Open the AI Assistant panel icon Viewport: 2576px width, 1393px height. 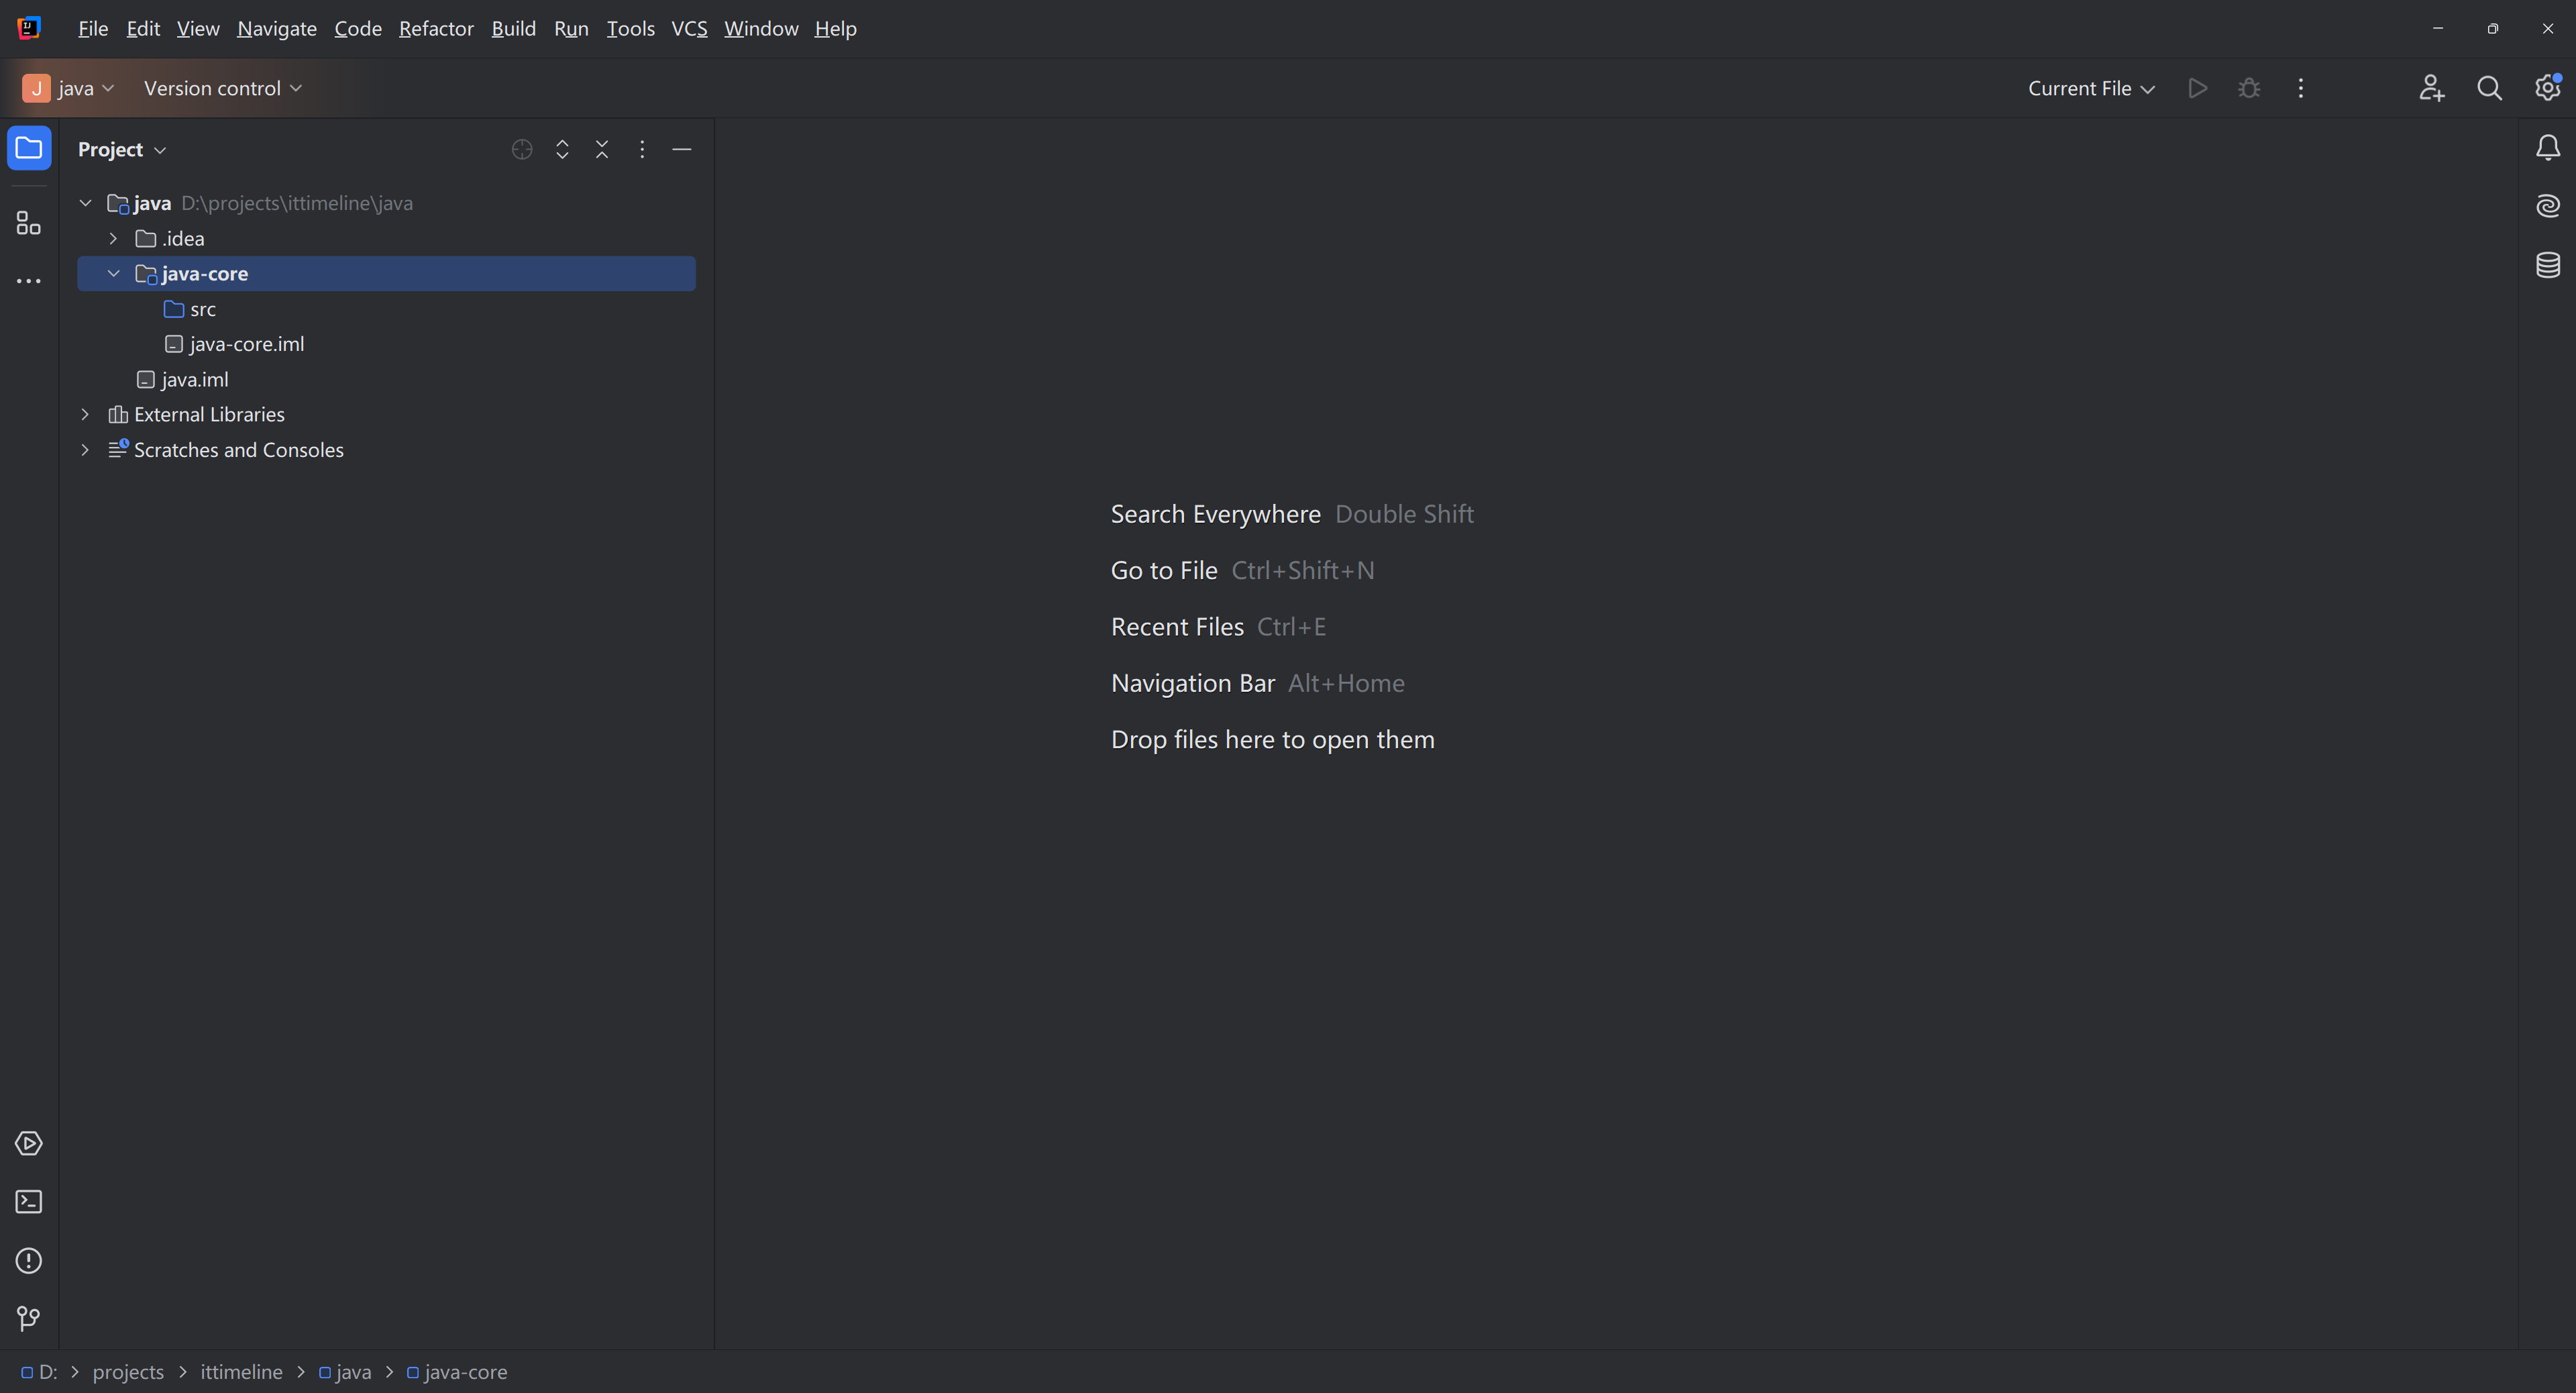tap(2547, 206)
